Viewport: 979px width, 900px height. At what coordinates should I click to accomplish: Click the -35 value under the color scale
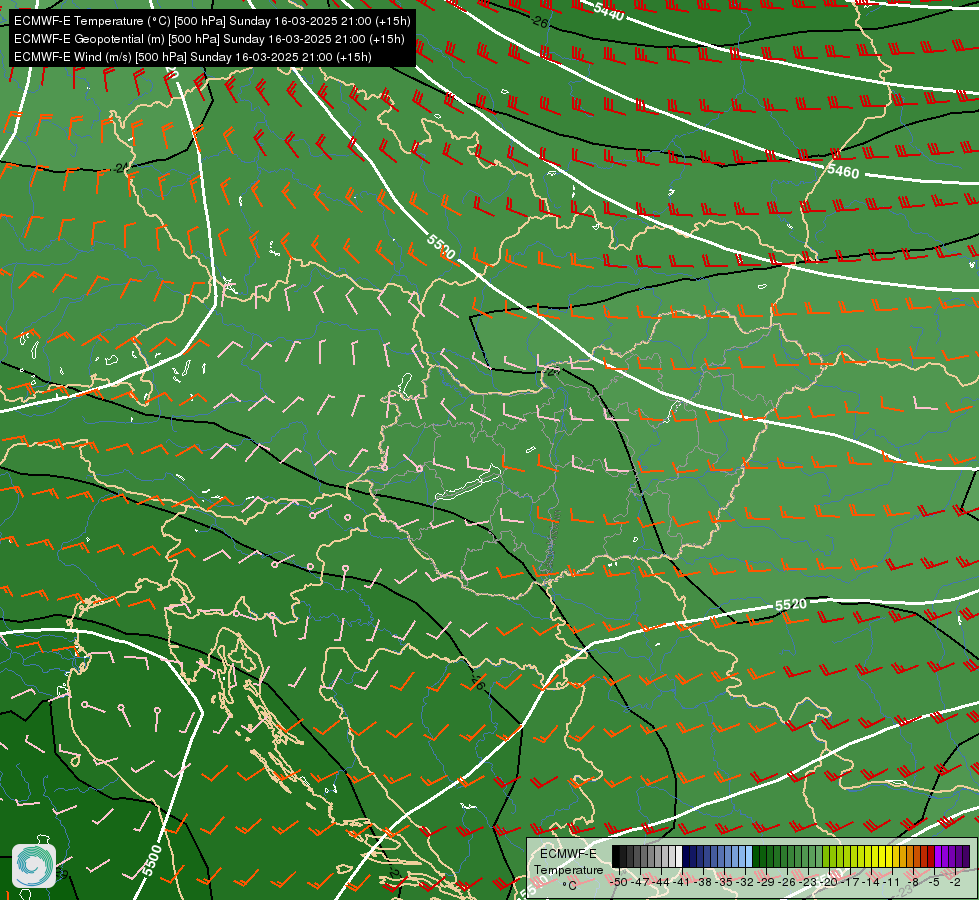(724, 882)
